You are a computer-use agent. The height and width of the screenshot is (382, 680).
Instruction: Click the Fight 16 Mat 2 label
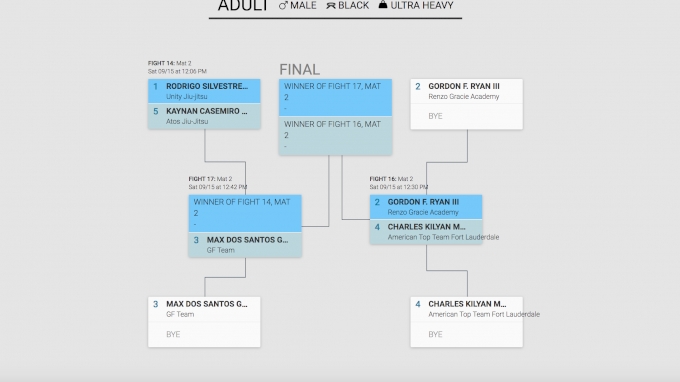pyautogui.click(x=391, y=179)
